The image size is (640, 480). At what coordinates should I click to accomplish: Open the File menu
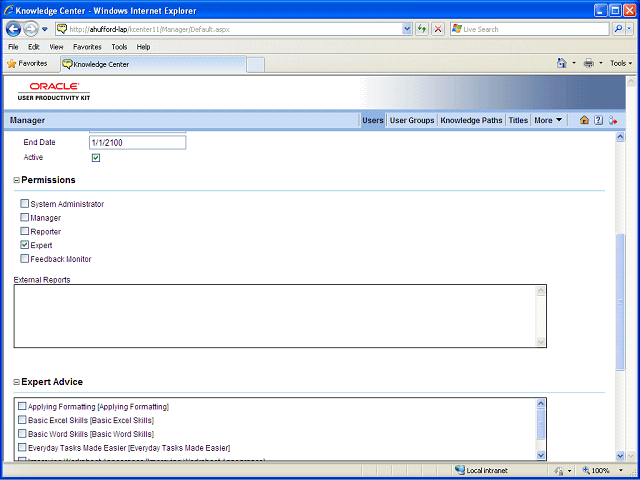13,47
